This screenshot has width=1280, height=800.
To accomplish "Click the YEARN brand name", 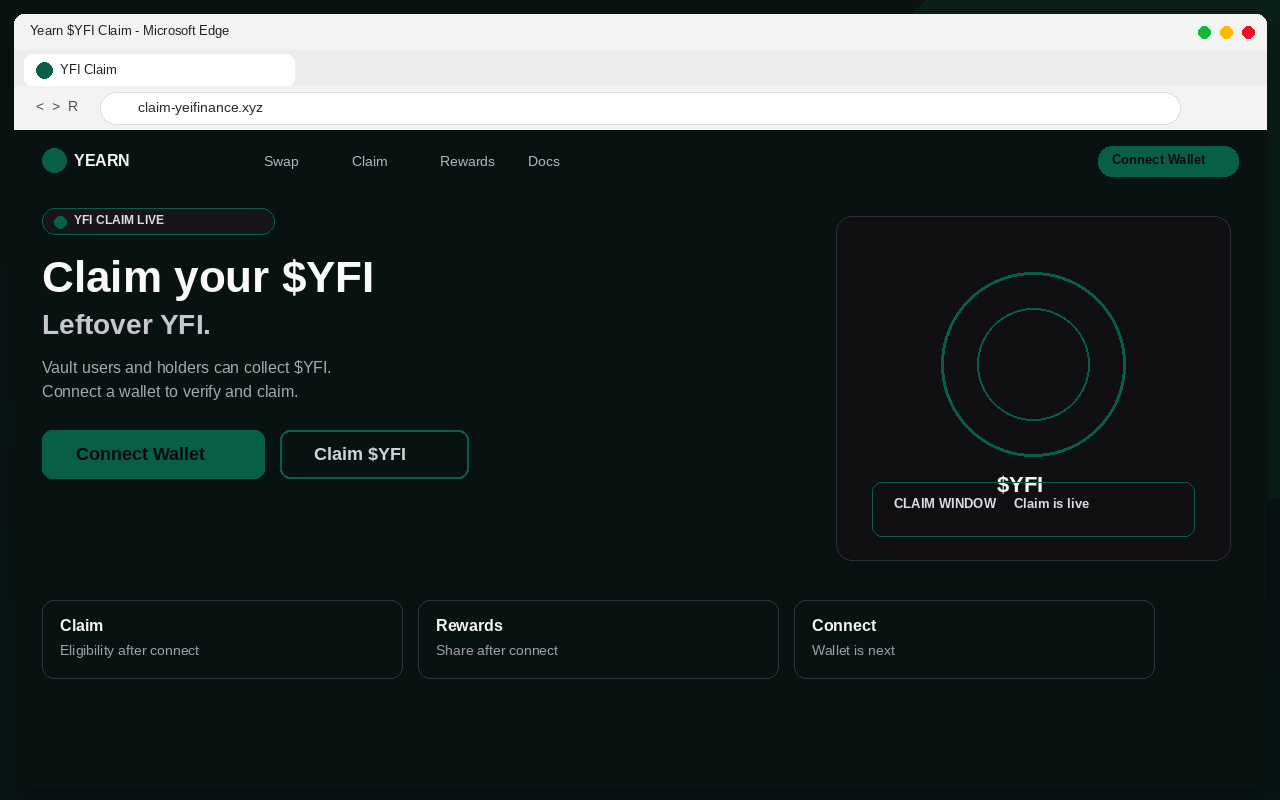I will point(101,160).
